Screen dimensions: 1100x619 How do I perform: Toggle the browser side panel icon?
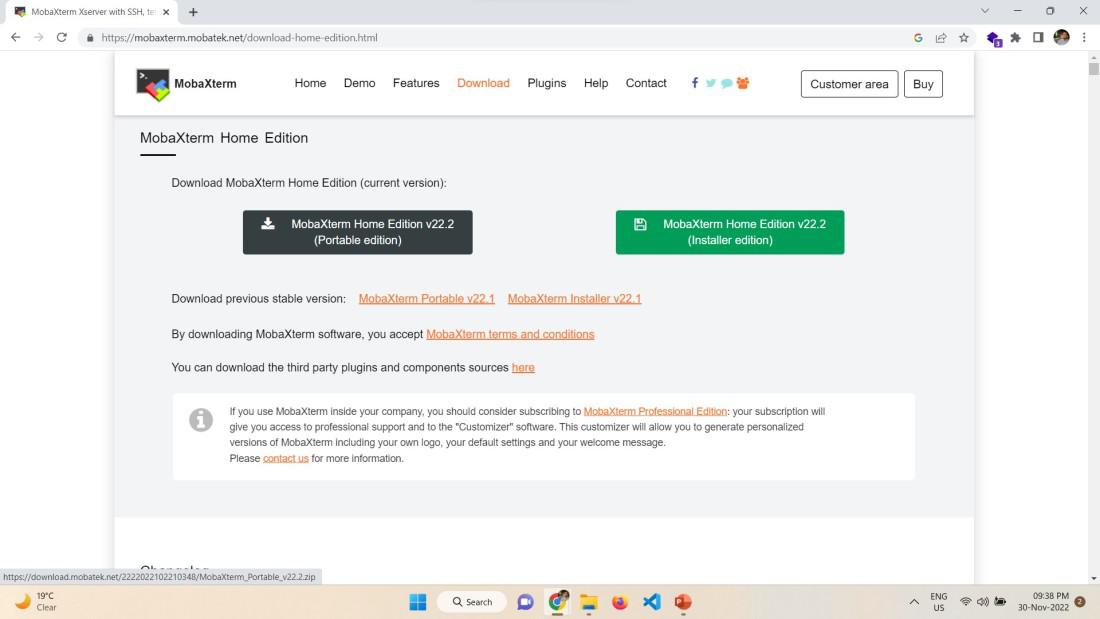pos(1038,38)
